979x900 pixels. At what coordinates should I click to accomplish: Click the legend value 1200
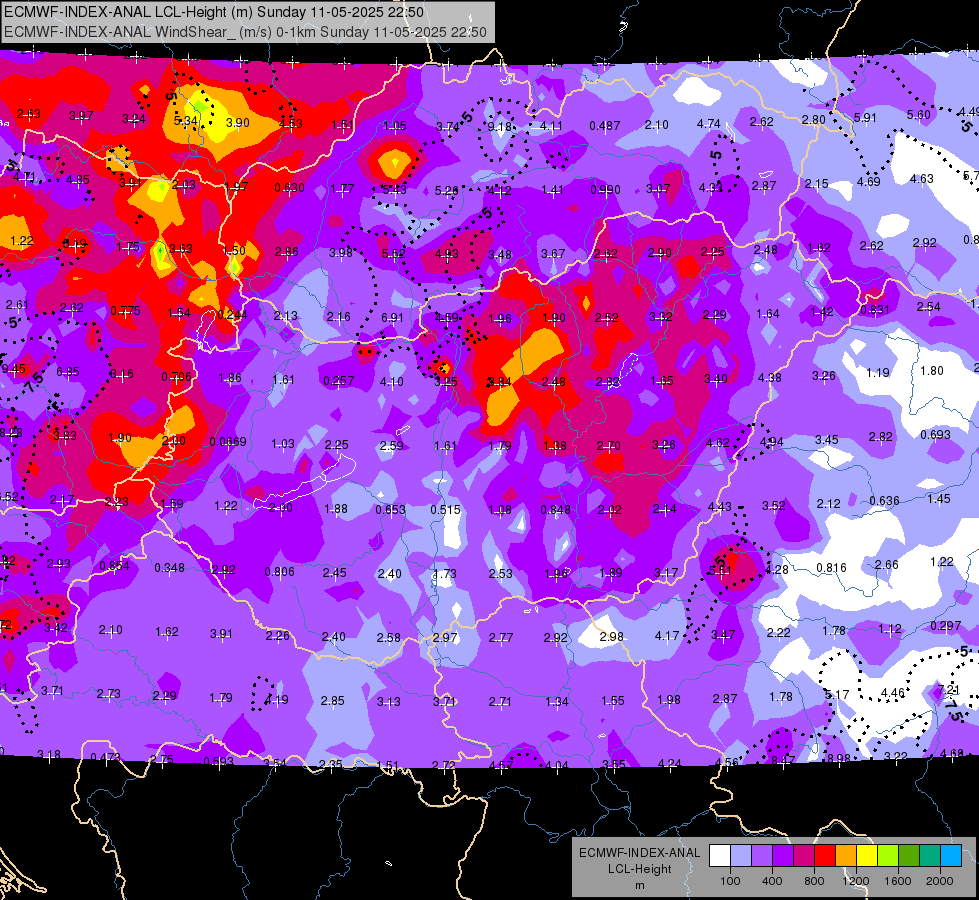855,881
